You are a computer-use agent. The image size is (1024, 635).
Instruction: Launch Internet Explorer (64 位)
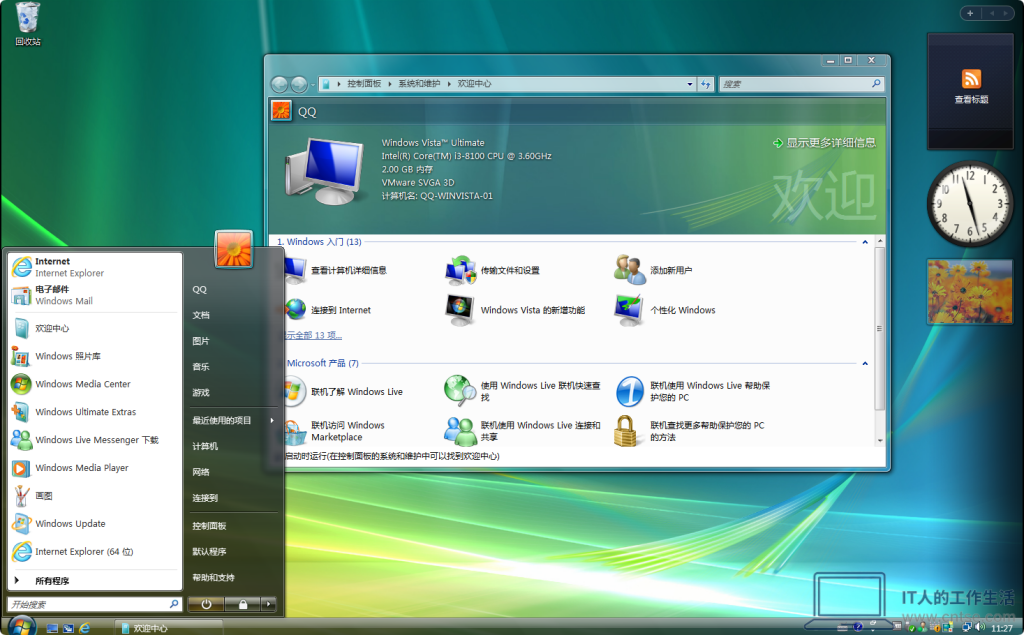click(x=94, y=551)
